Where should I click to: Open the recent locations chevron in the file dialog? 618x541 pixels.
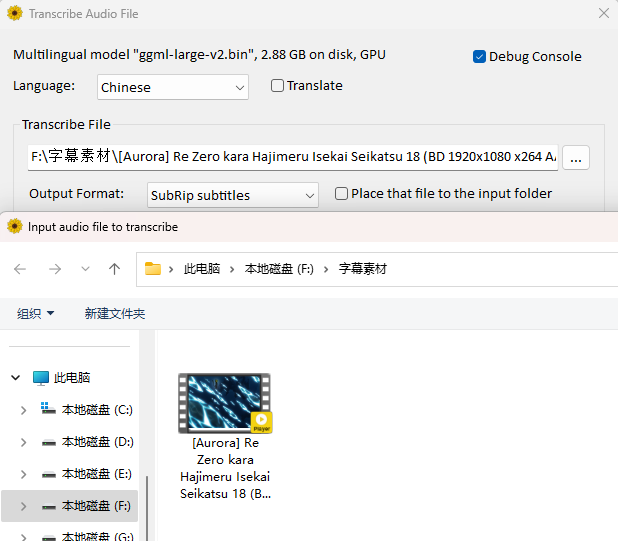pos(85,269)
